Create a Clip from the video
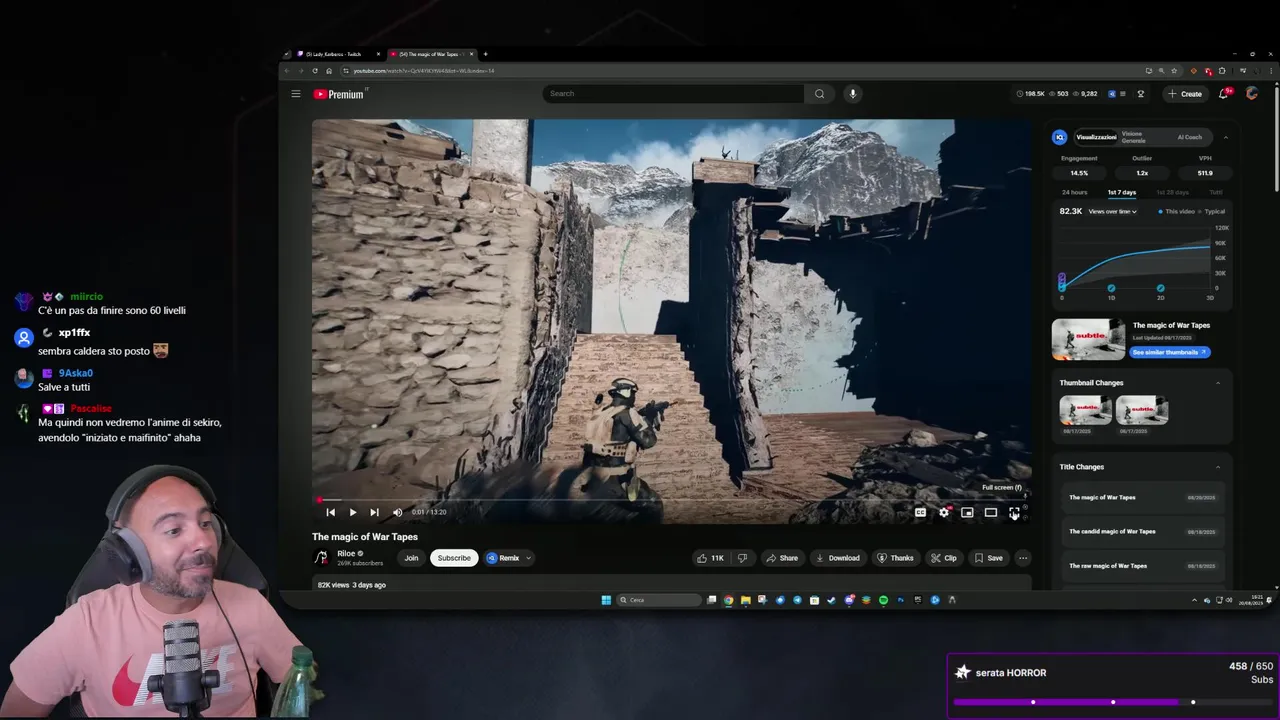The image size is (1280, 720). pos(944,558)
